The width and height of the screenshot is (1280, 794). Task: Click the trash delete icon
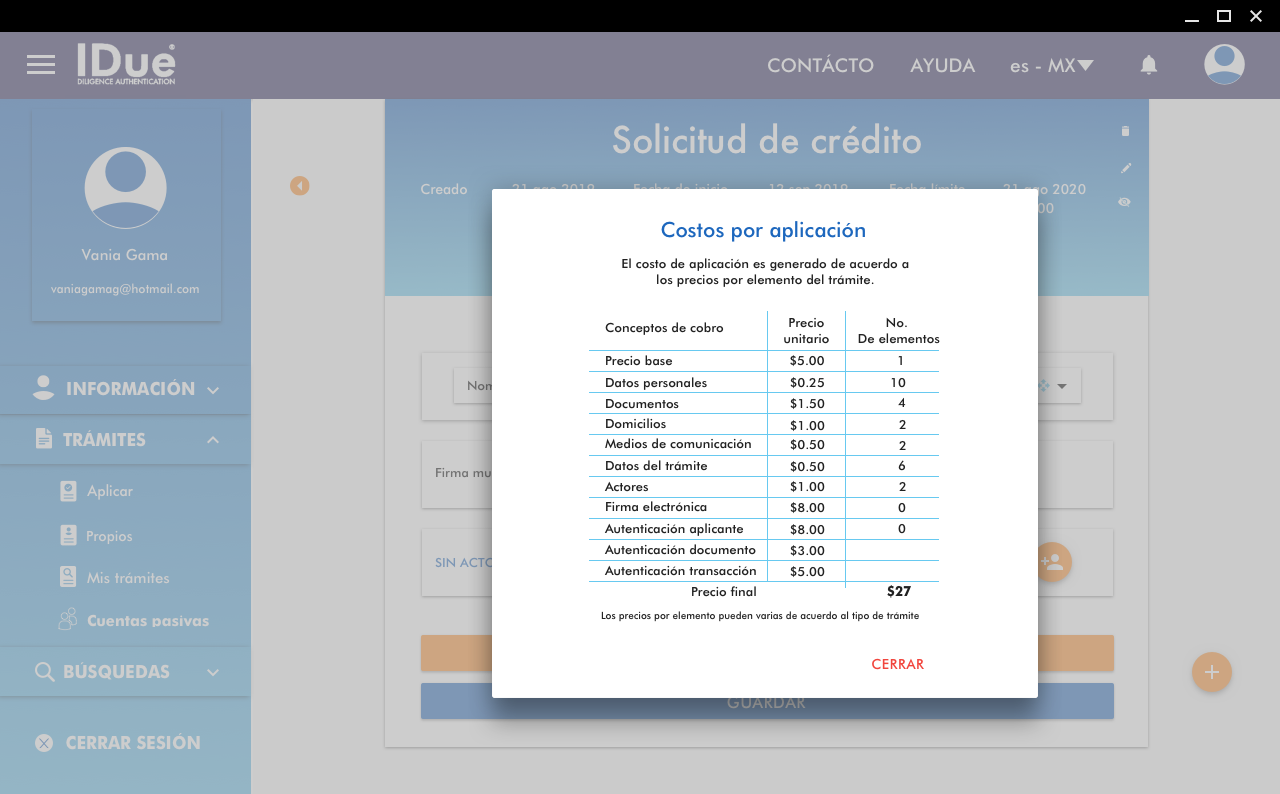click(1125, 131)
